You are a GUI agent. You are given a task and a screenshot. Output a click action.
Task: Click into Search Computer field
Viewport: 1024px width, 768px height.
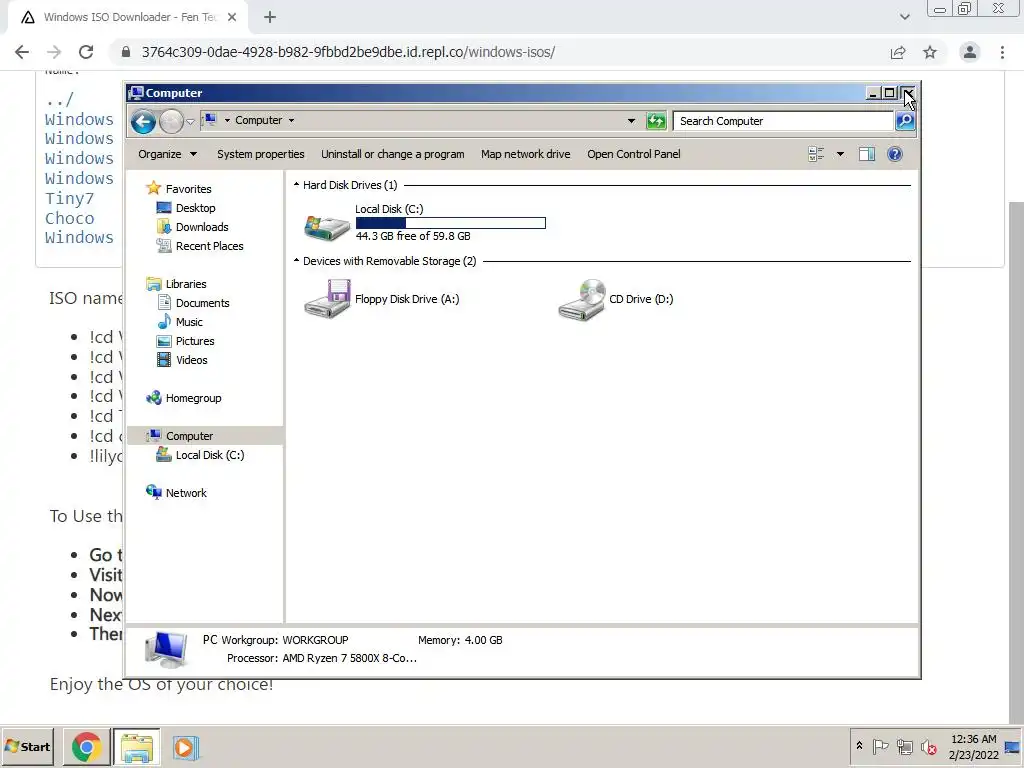(783, 121)
